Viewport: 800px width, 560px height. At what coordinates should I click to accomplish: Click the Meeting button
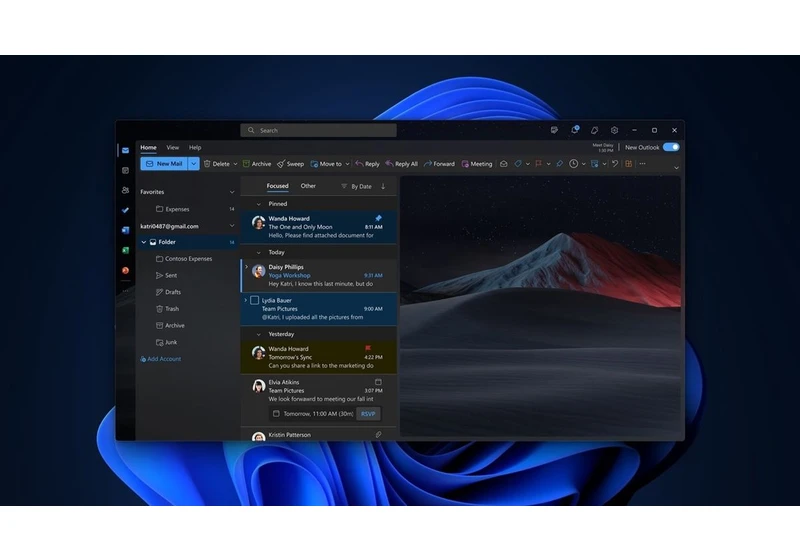tap(477, 164)
